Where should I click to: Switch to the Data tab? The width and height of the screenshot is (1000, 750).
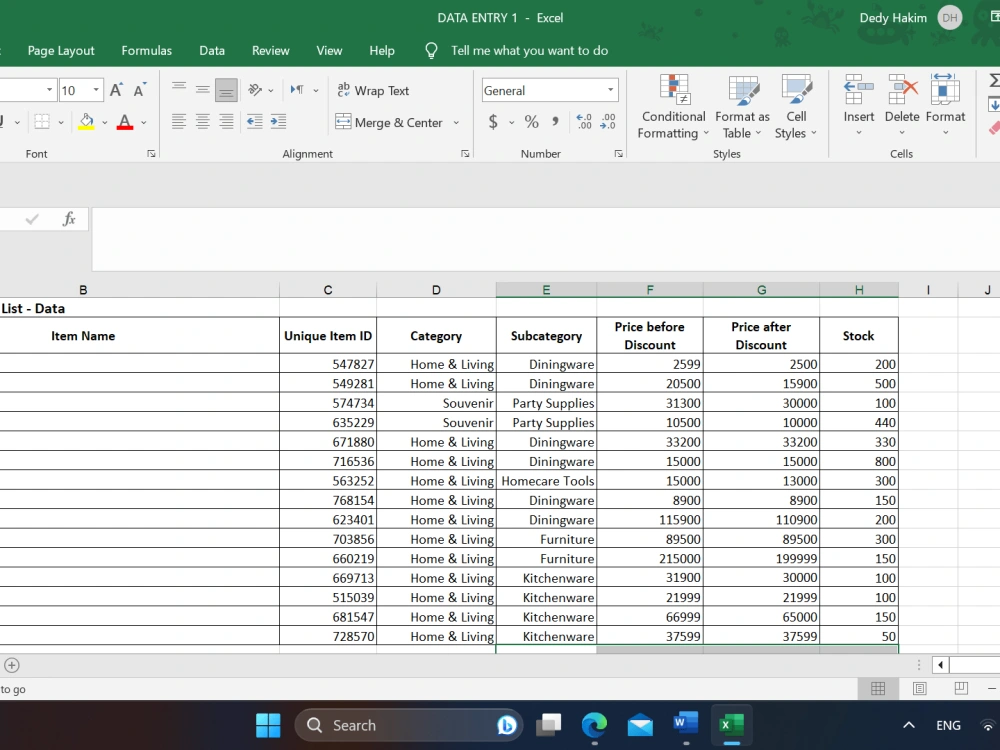212,50
